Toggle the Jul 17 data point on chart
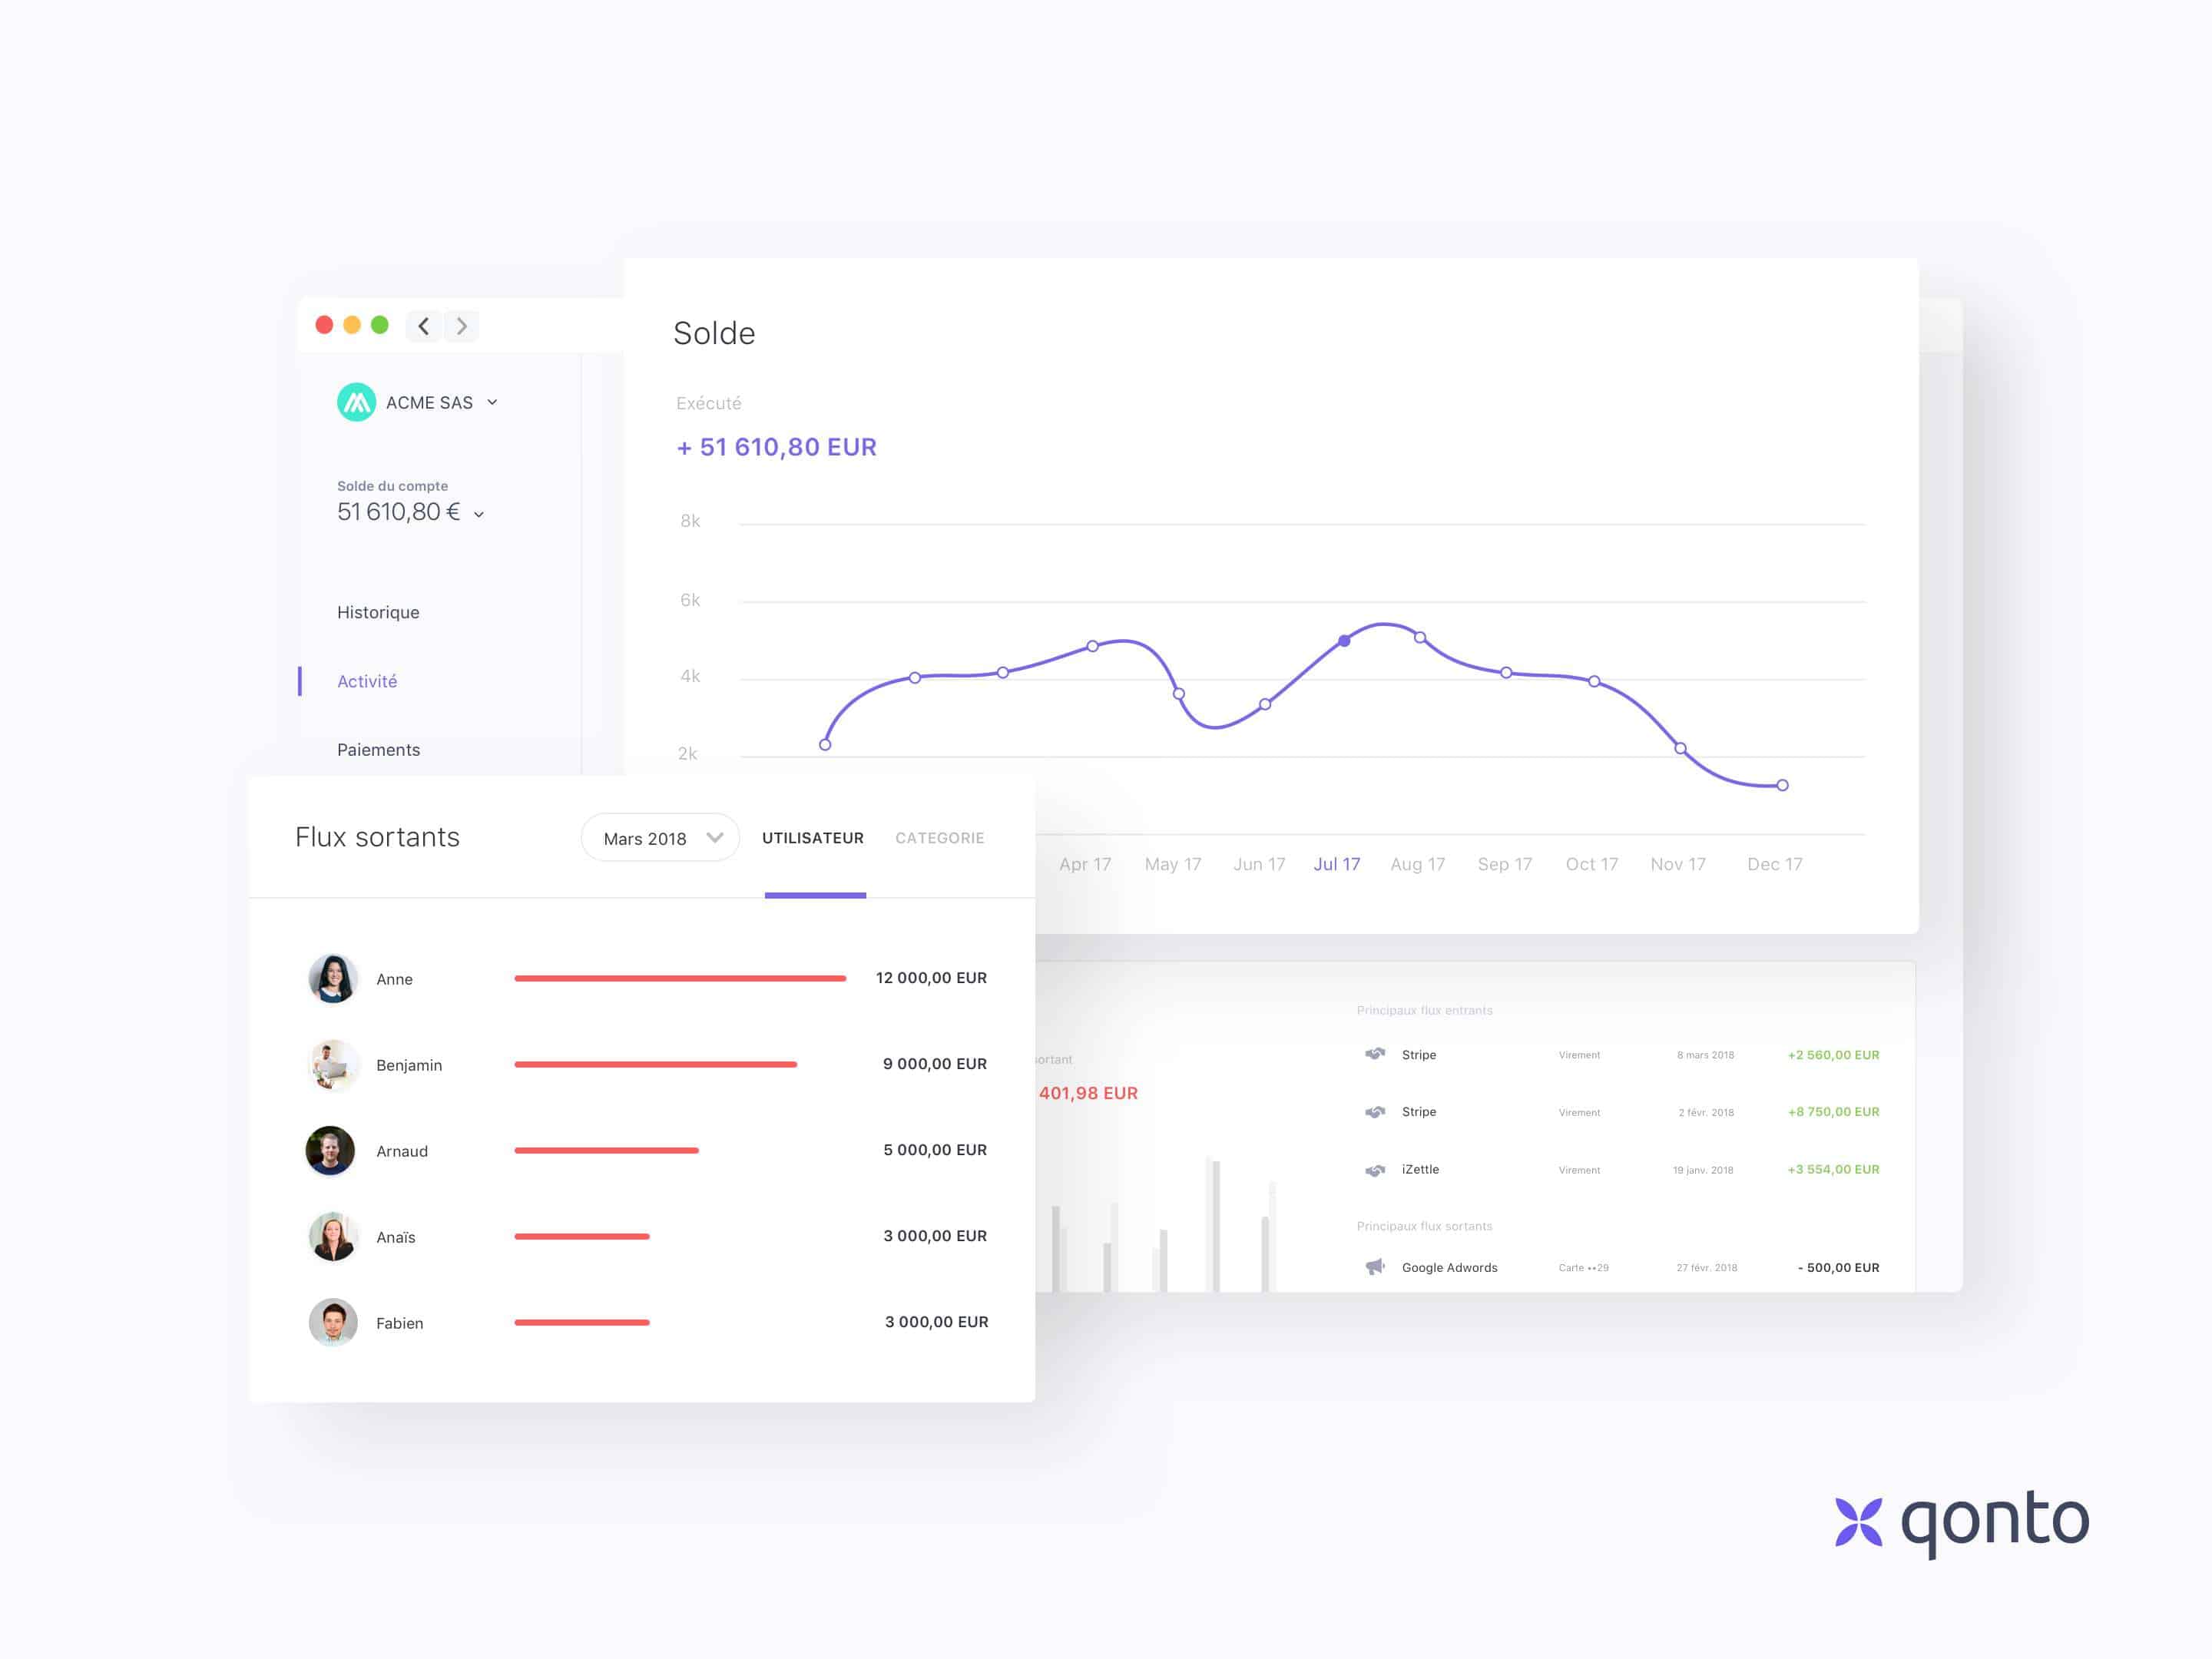The image size is (2212, 1659). pyautogui.click(x=1338, y=636)
